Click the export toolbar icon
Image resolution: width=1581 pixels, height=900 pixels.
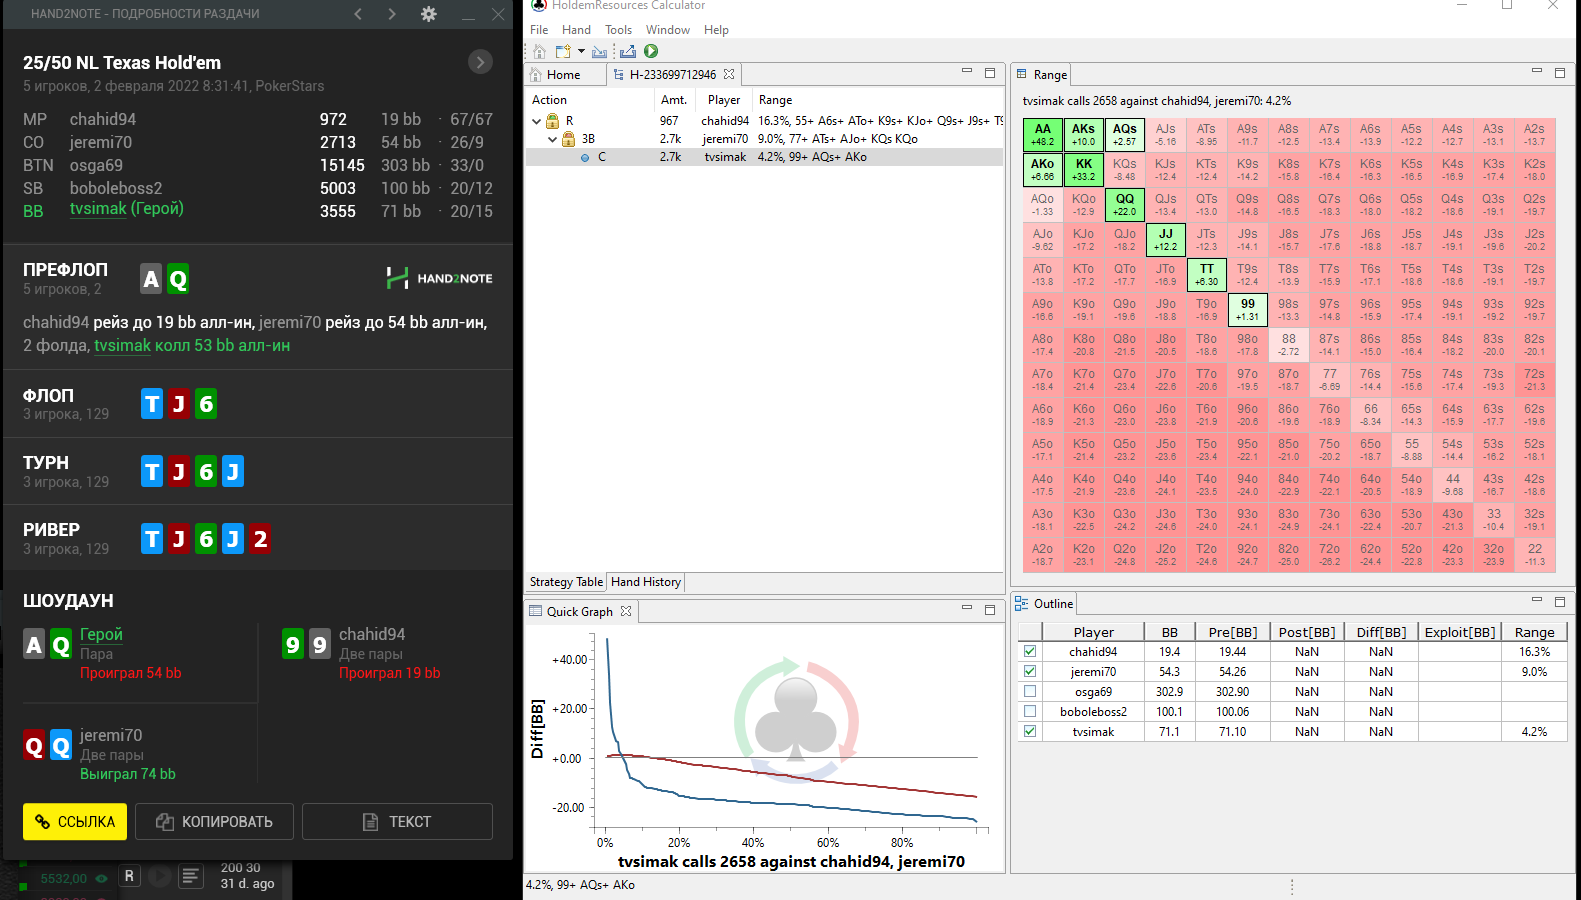[x=628, y=51]
